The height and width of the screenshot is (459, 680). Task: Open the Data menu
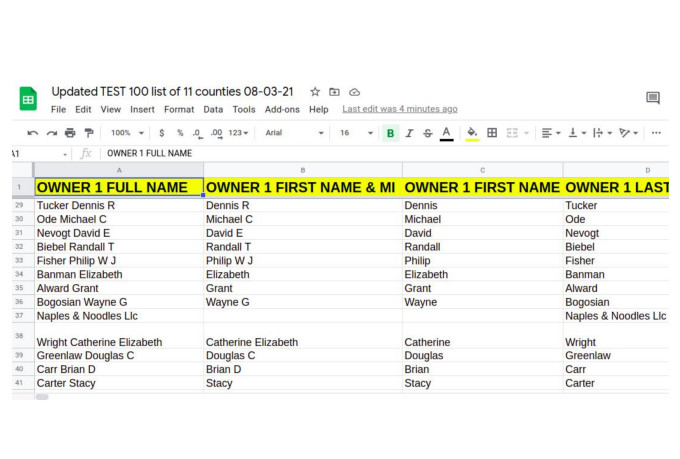(x=213, y=109)
